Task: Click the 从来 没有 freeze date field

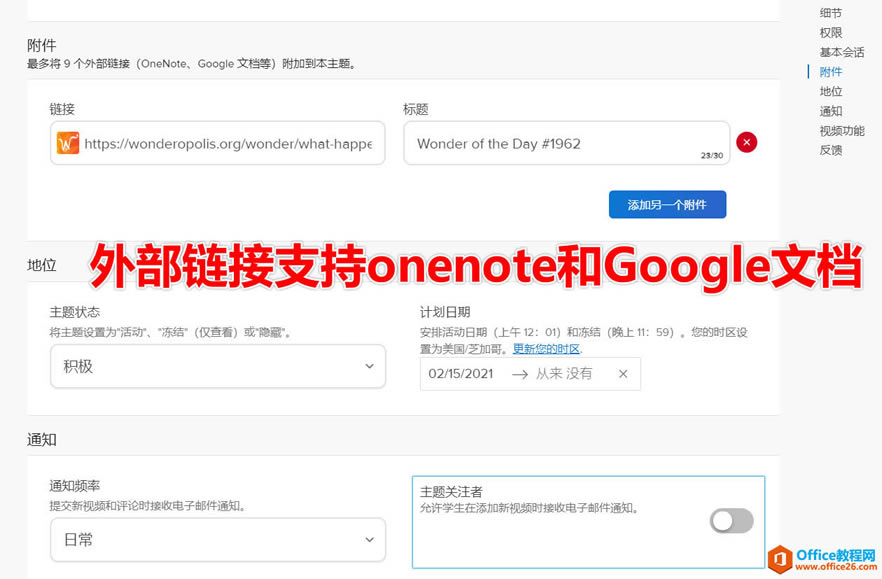Action: point(564,374)
